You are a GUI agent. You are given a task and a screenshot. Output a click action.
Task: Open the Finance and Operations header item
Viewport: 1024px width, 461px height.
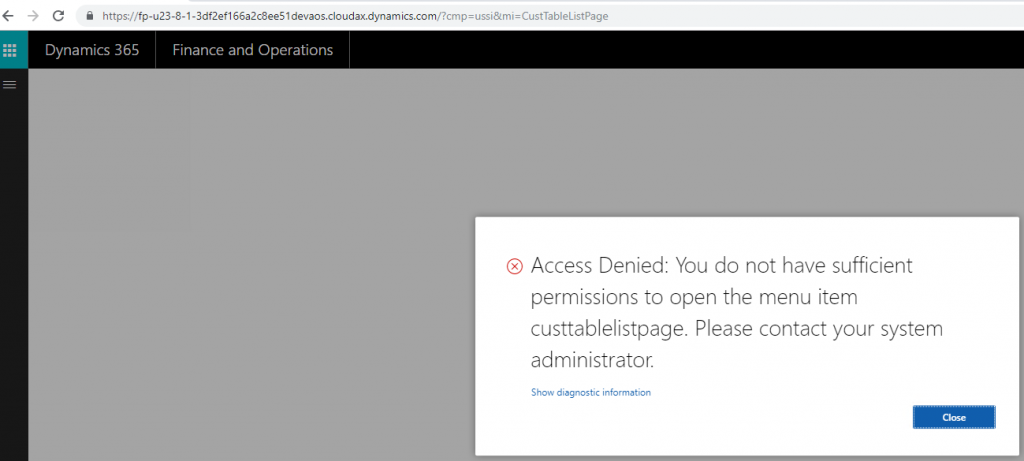tap(253, 50)
